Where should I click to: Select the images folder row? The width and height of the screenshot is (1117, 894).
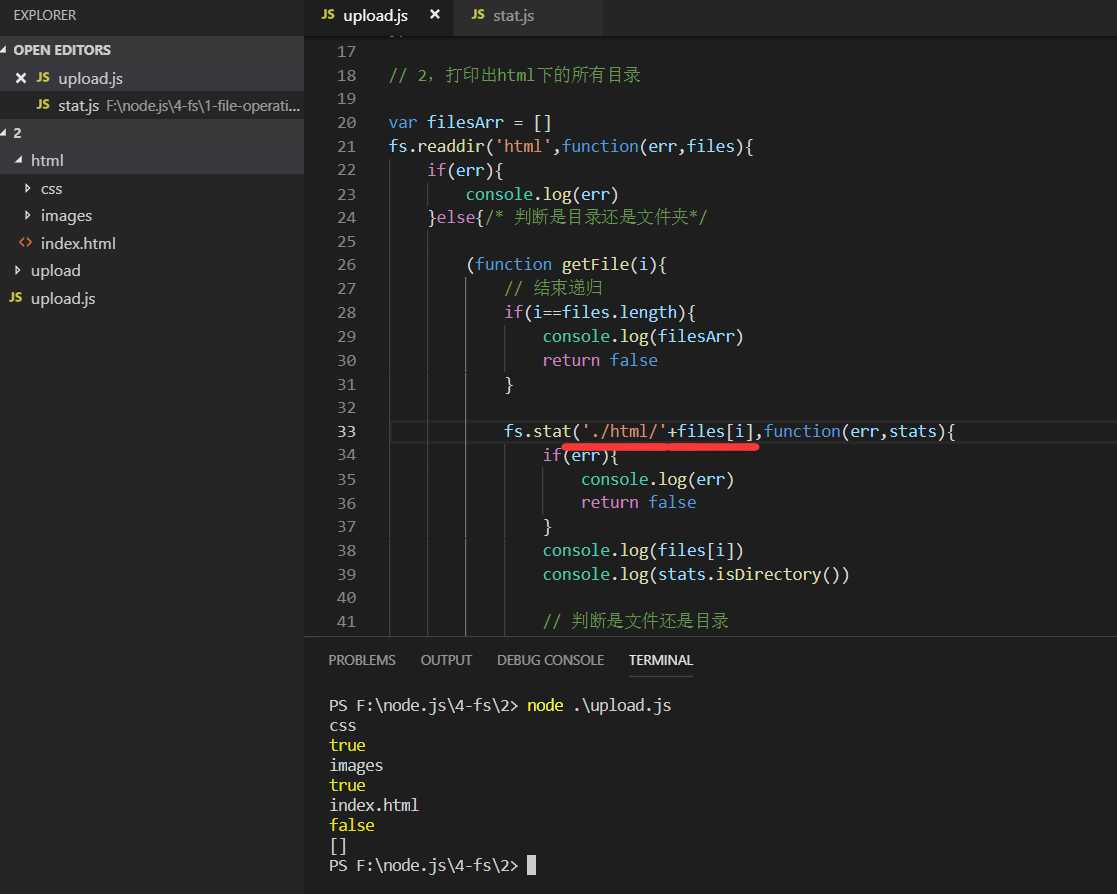pos(152,215)
